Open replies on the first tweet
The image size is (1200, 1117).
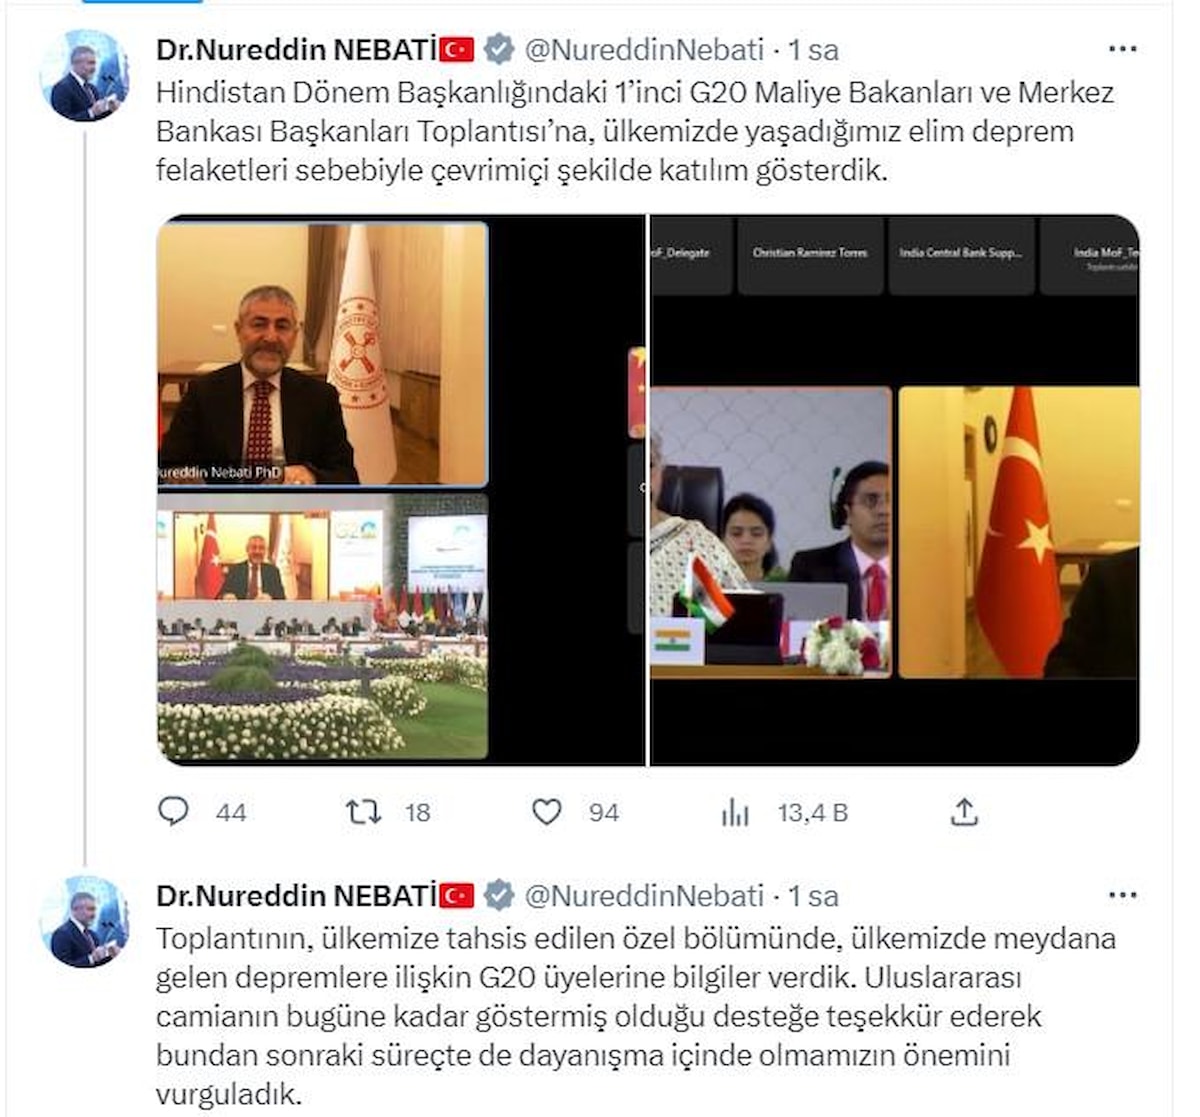(x=173, y=811)
